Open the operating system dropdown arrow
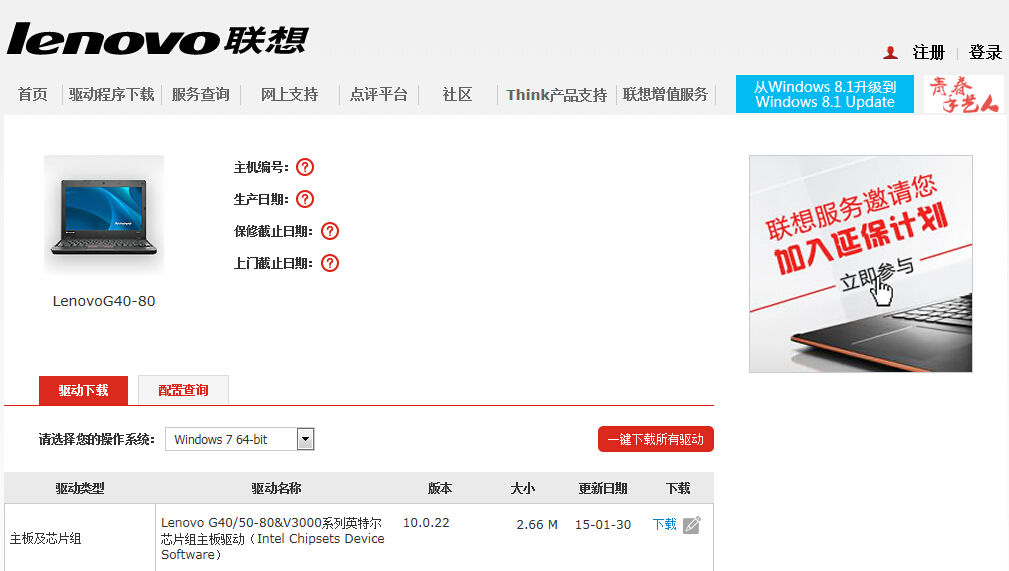 pyautogui.click(x=306, y=440)
